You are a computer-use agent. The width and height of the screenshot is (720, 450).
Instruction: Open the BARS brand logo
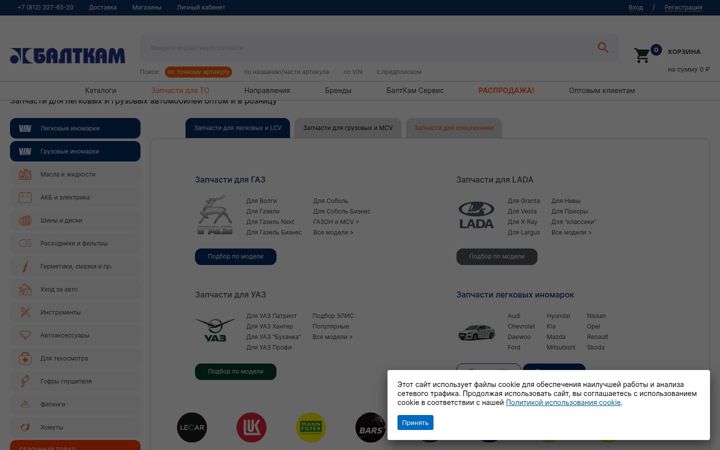click(371, 428)
